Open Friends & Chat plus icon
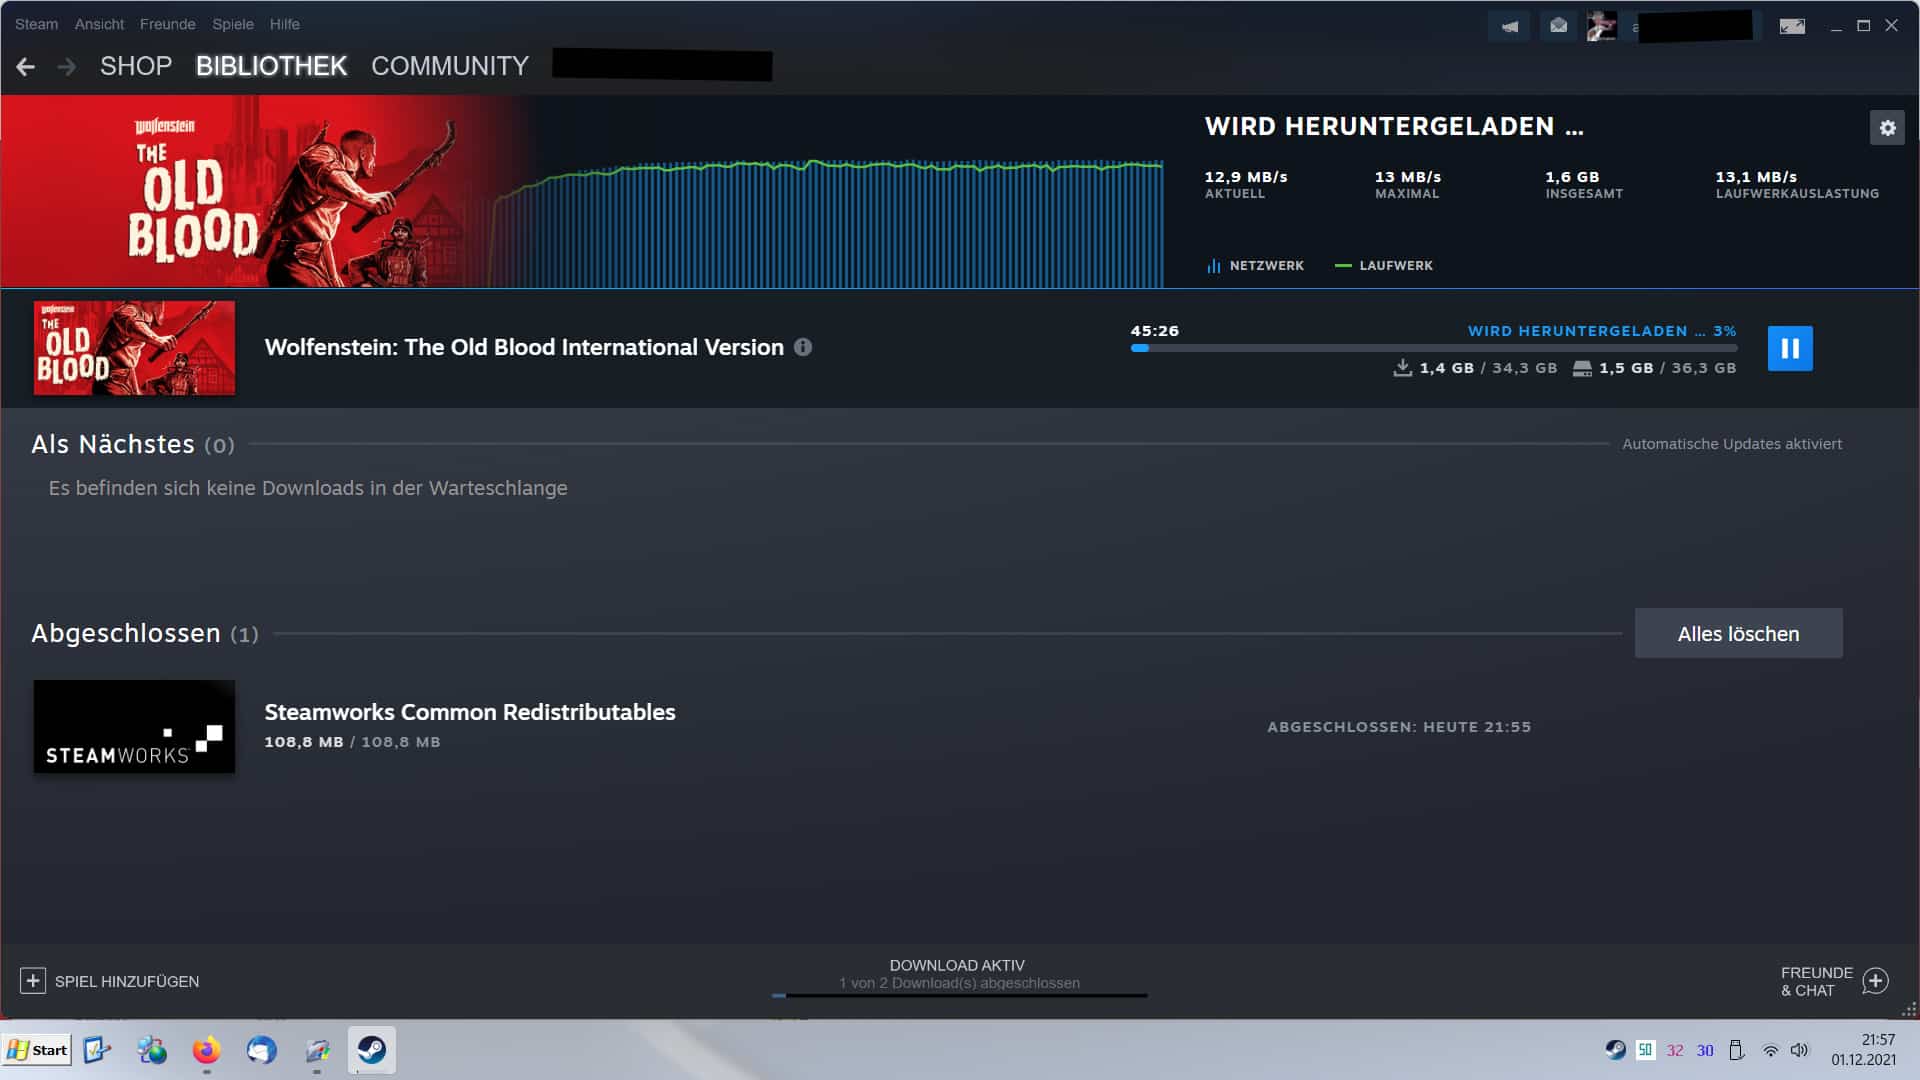Image resolution: width=1920 pixels, height=1080 pixels. [1876, 981]
